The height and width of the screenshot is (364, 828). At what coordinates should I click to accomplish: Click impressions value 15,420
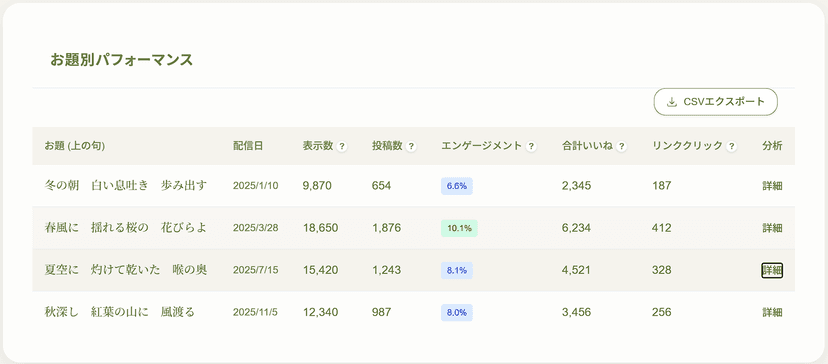pyautogui.click(x=321, y=270)
